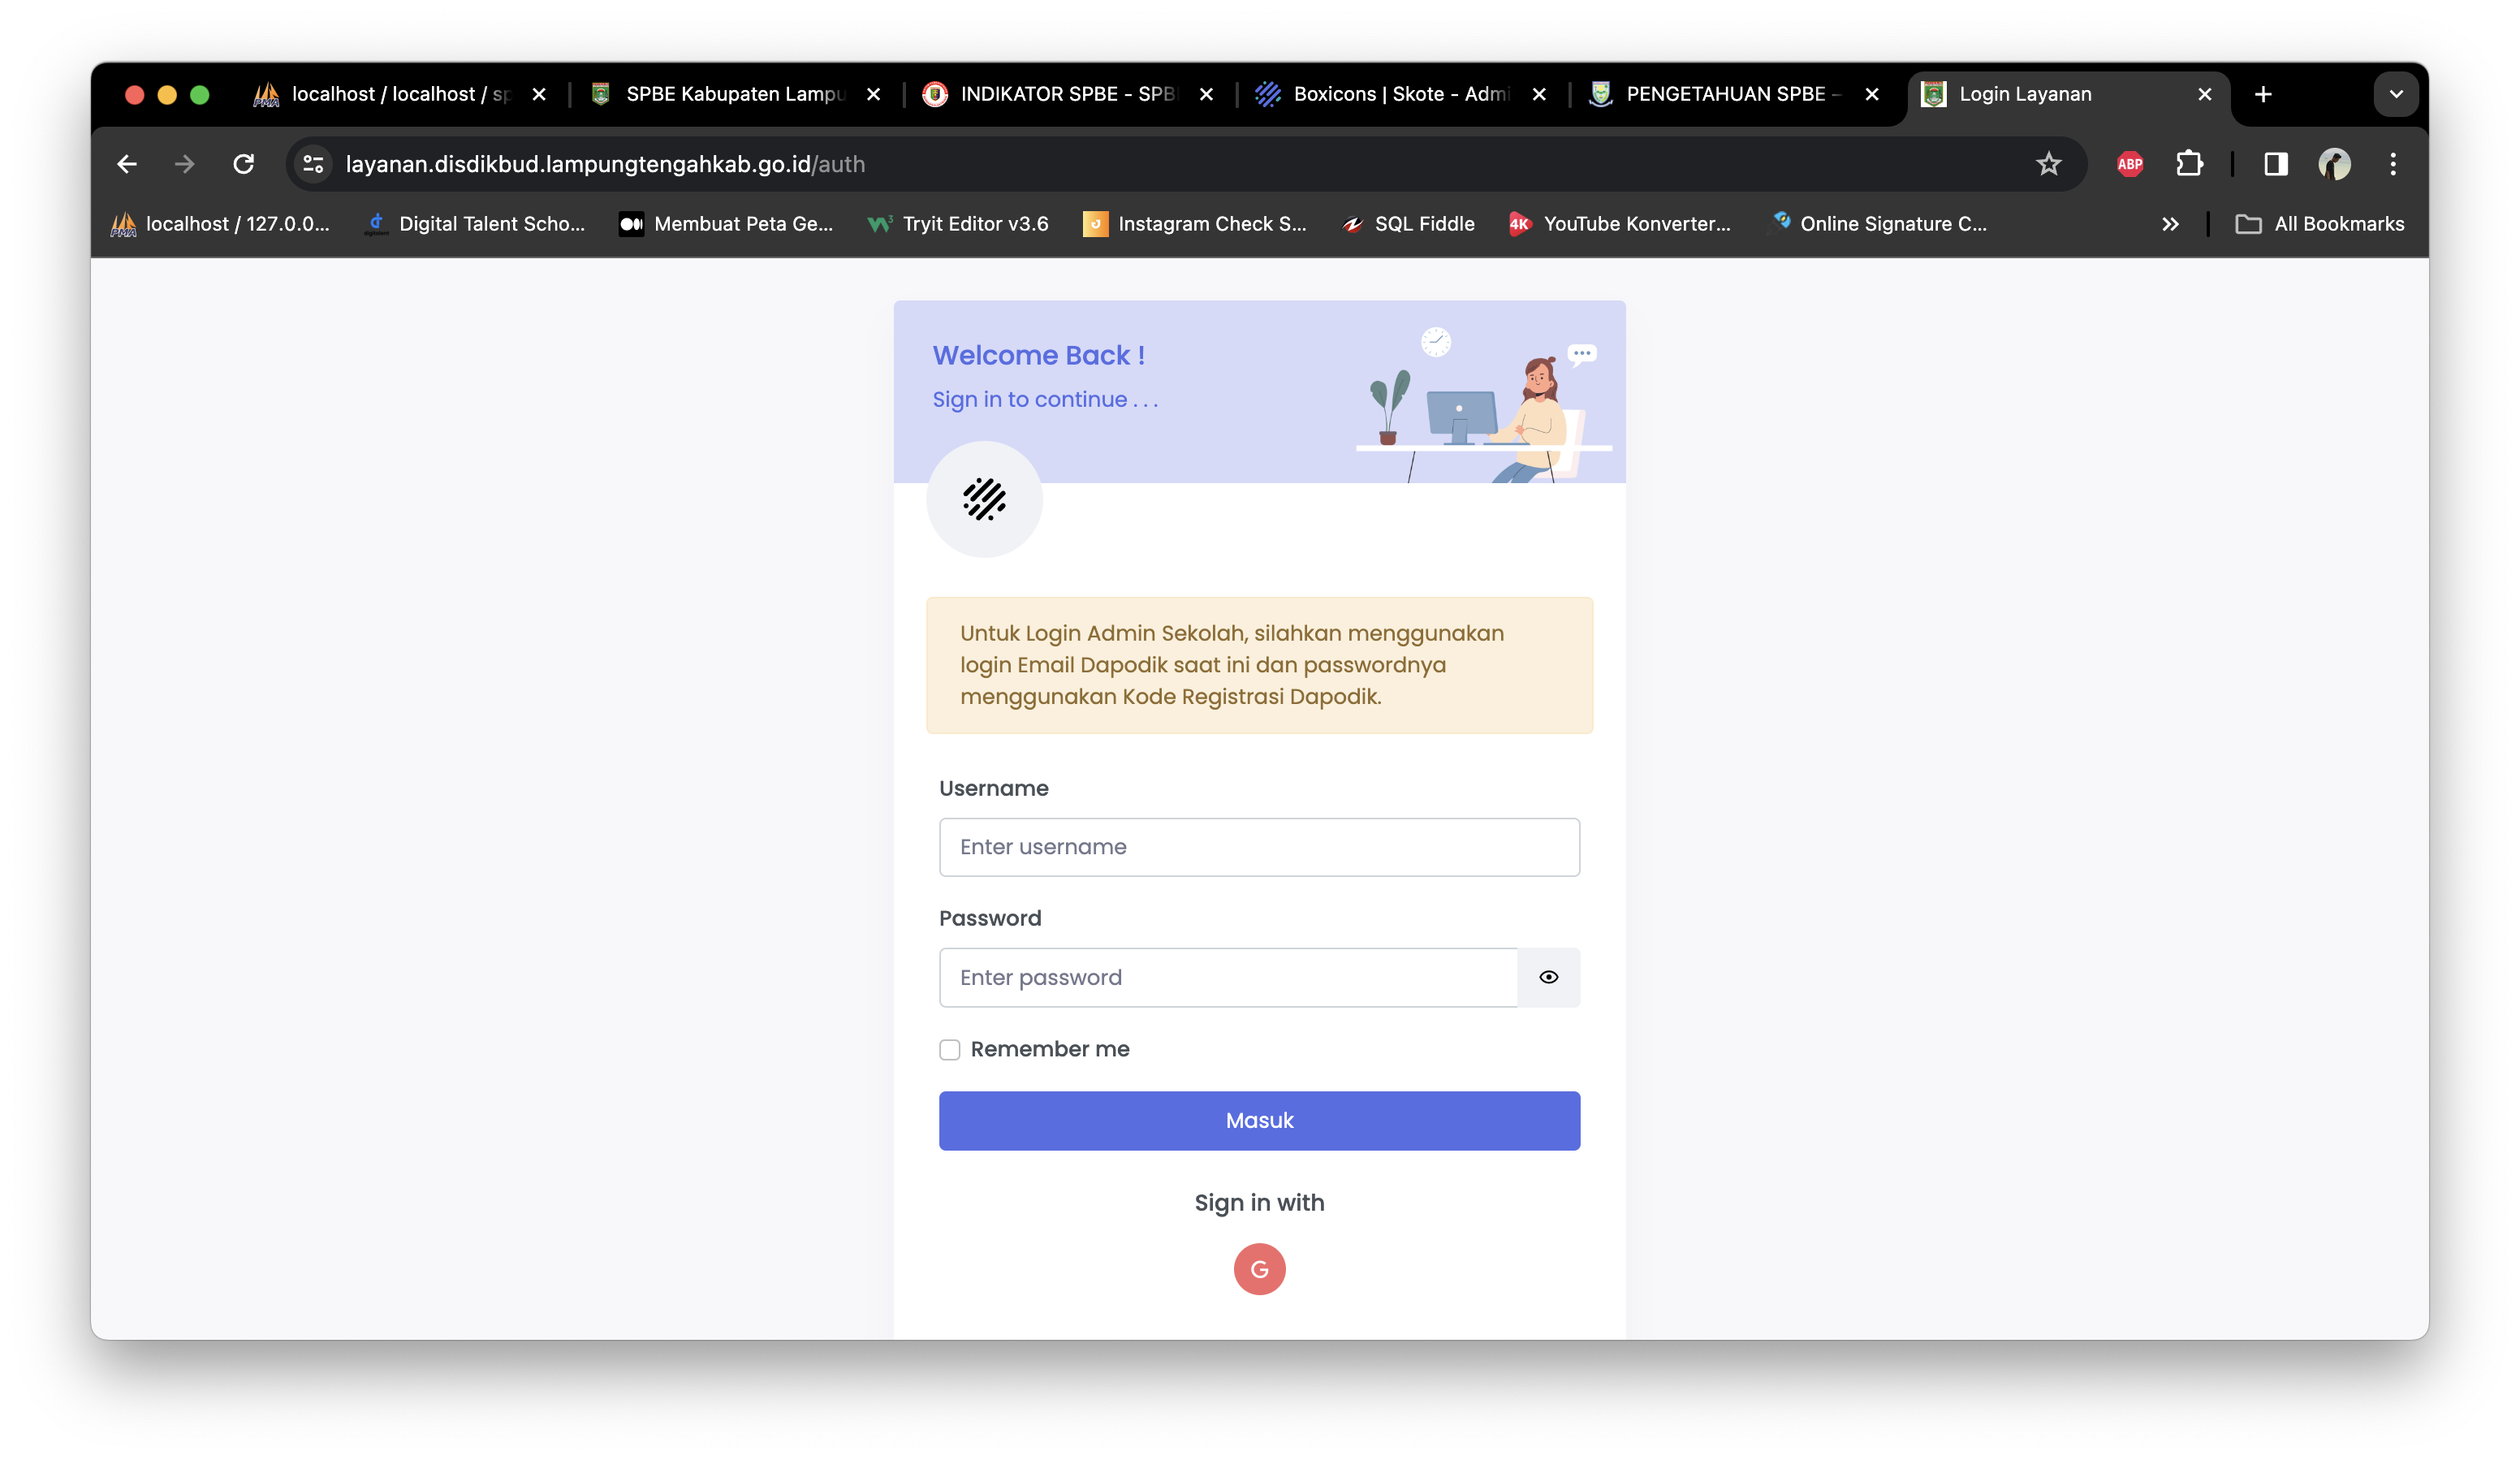
Task: Open the Chrome three-dot menu
Action: pos(2392,164)
